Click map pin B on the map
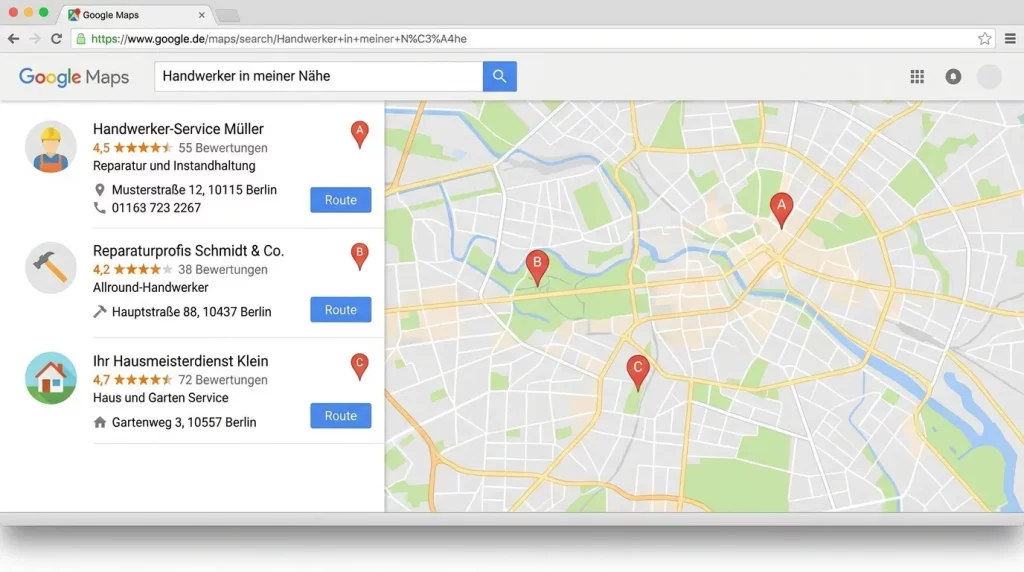 tap(537, 267)
